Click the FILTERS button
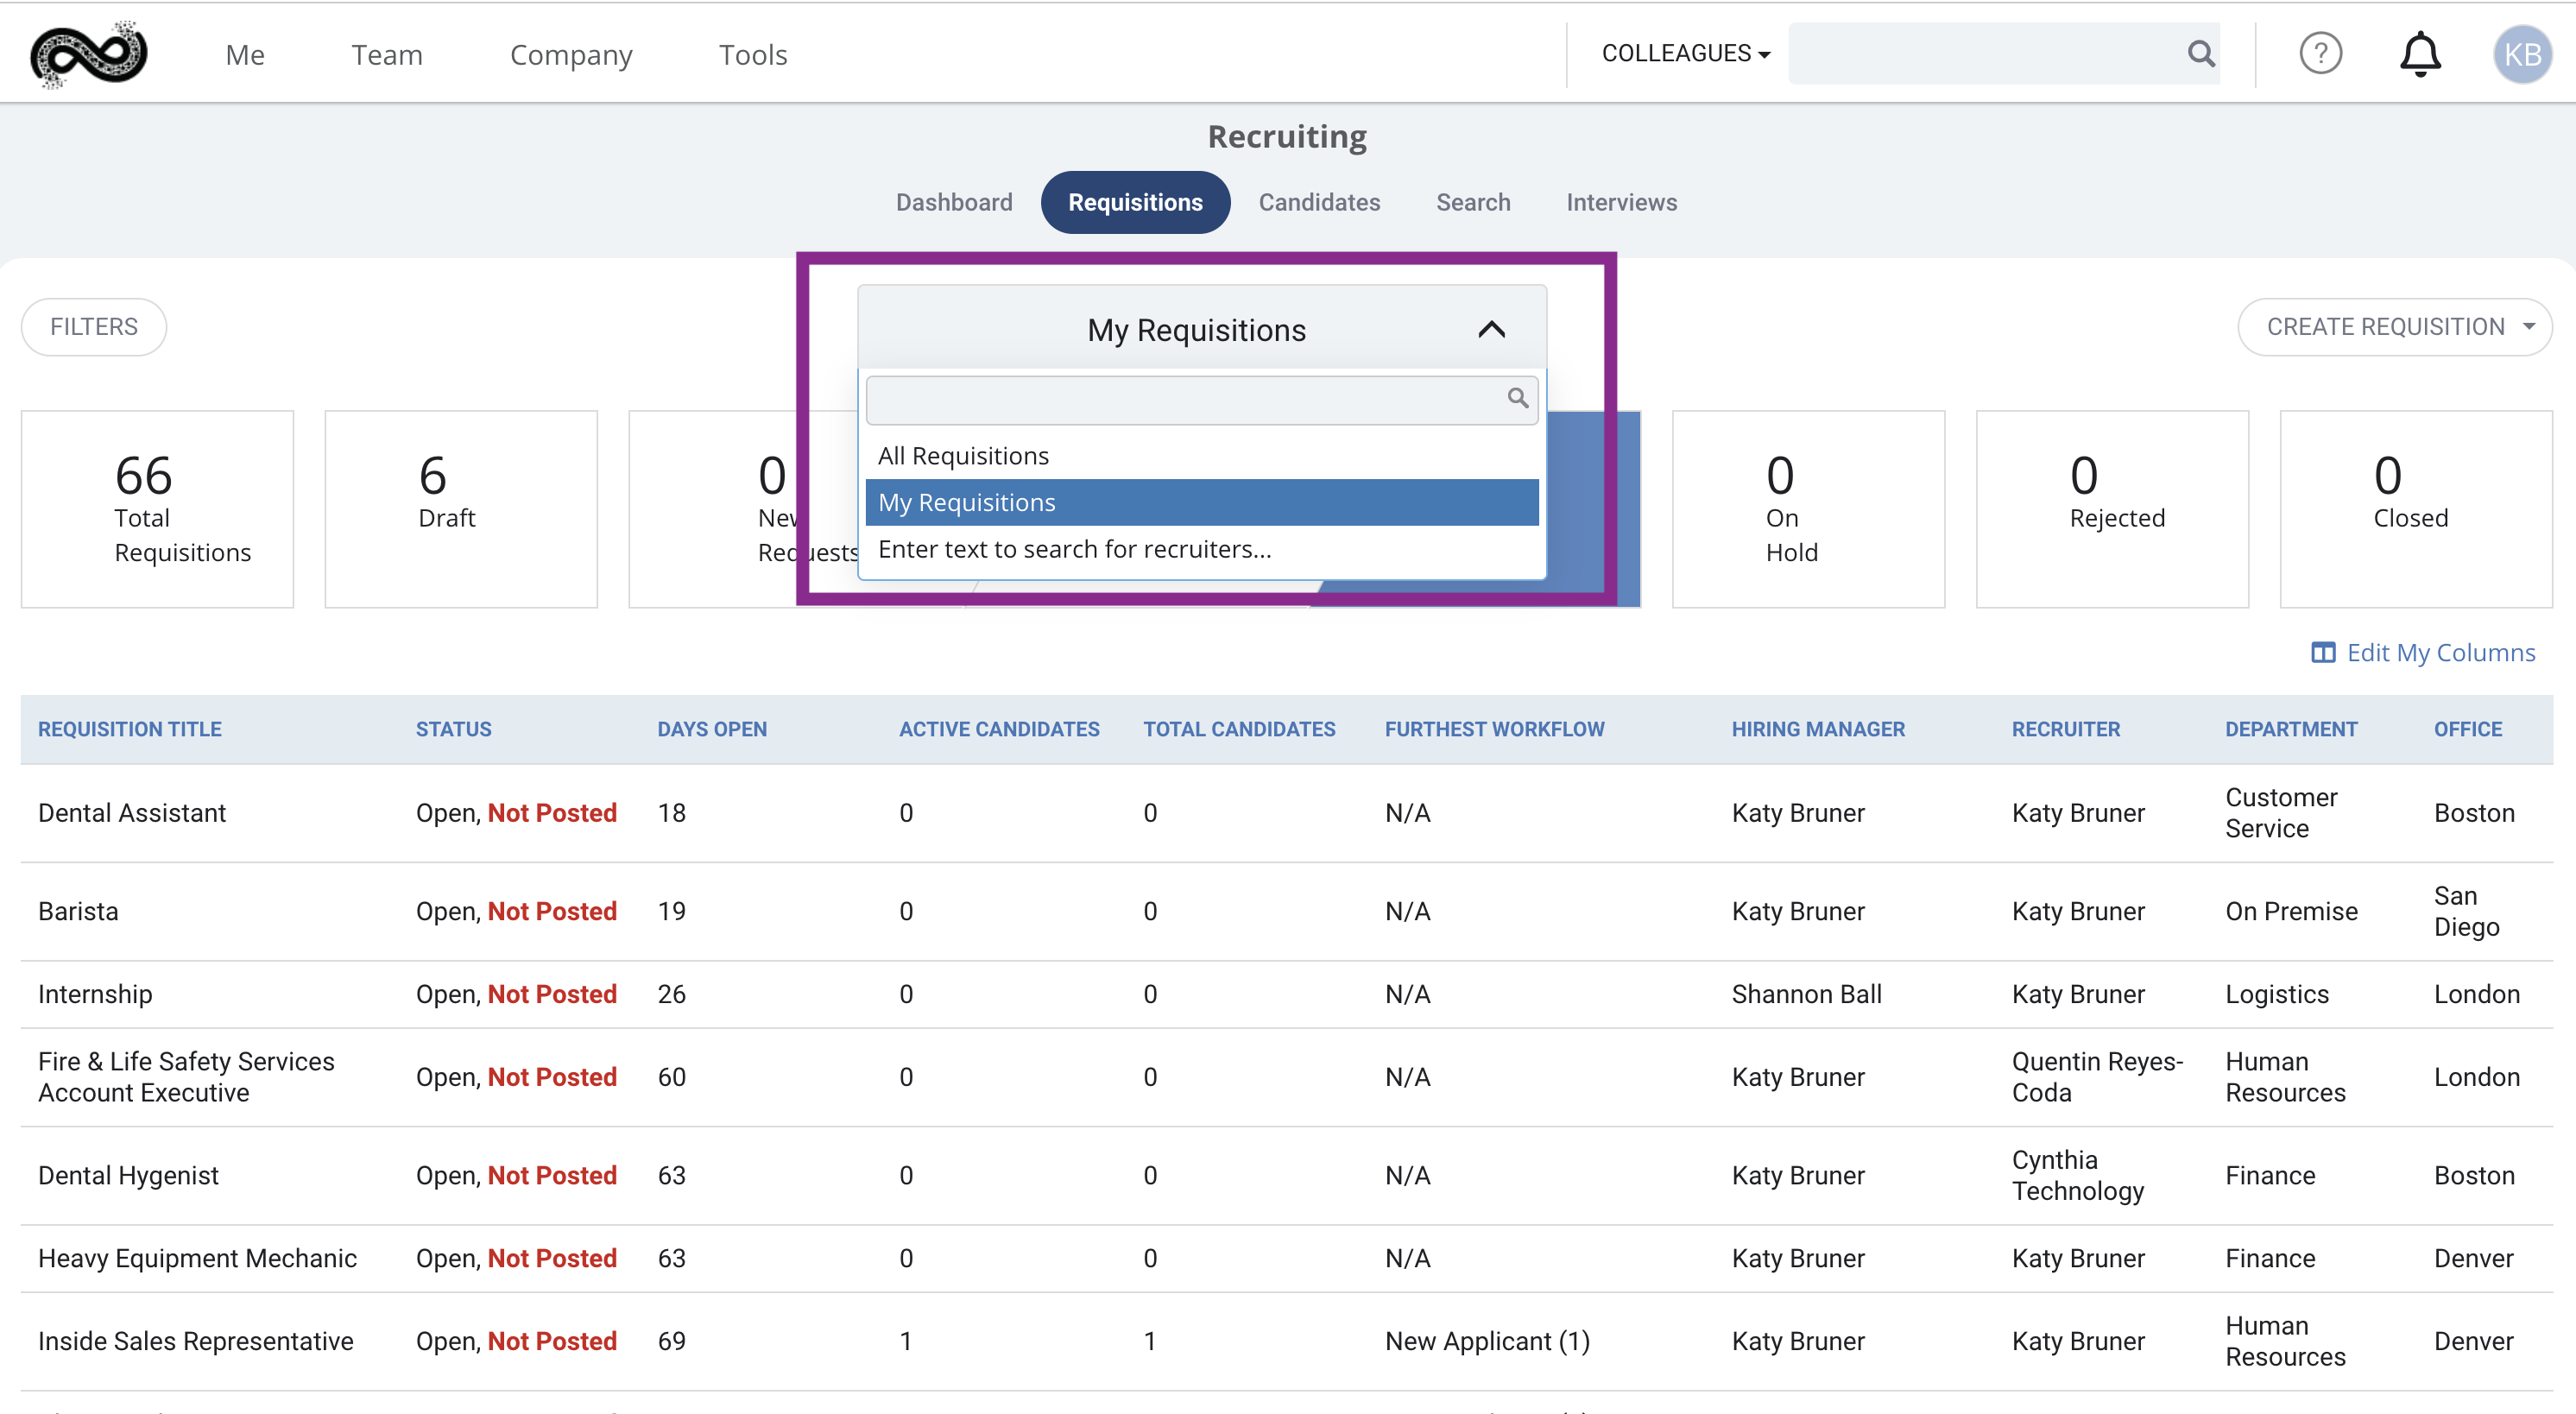Viewport: 2576px width, 1414px height. pyautogui.click(x=94, y=327)
